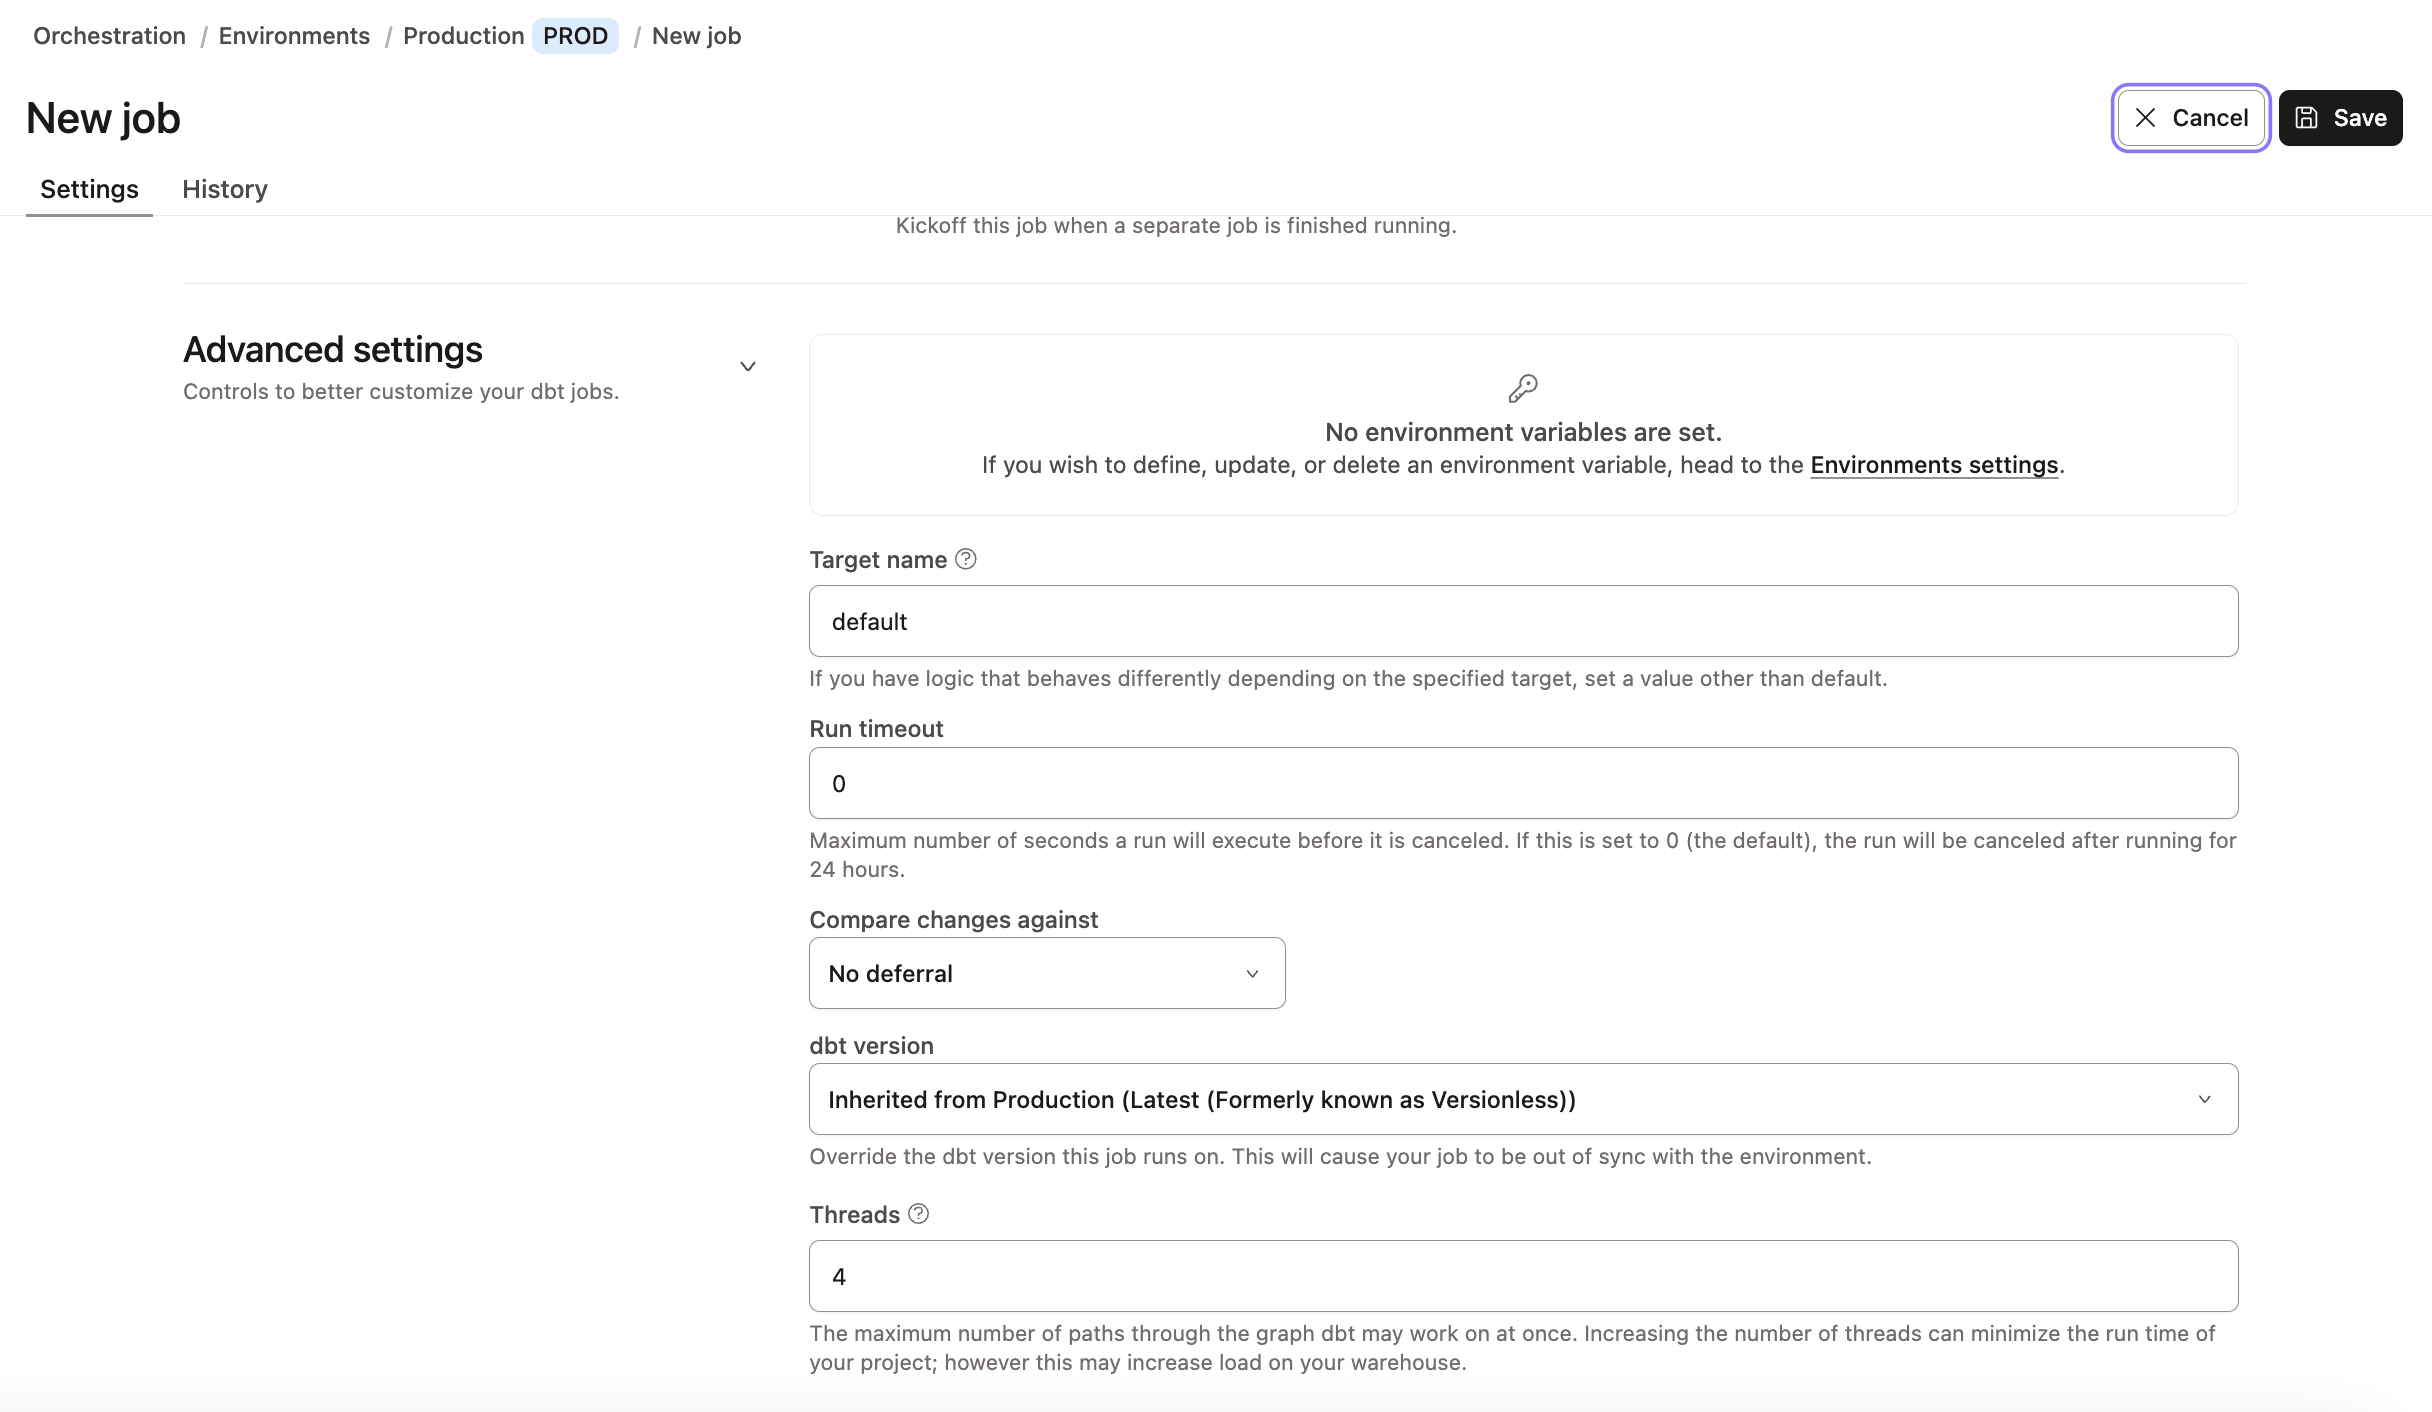Viewport: 2432px width, 1412px height.
Task: Switch to the History tab
Action: coord(224,189)
